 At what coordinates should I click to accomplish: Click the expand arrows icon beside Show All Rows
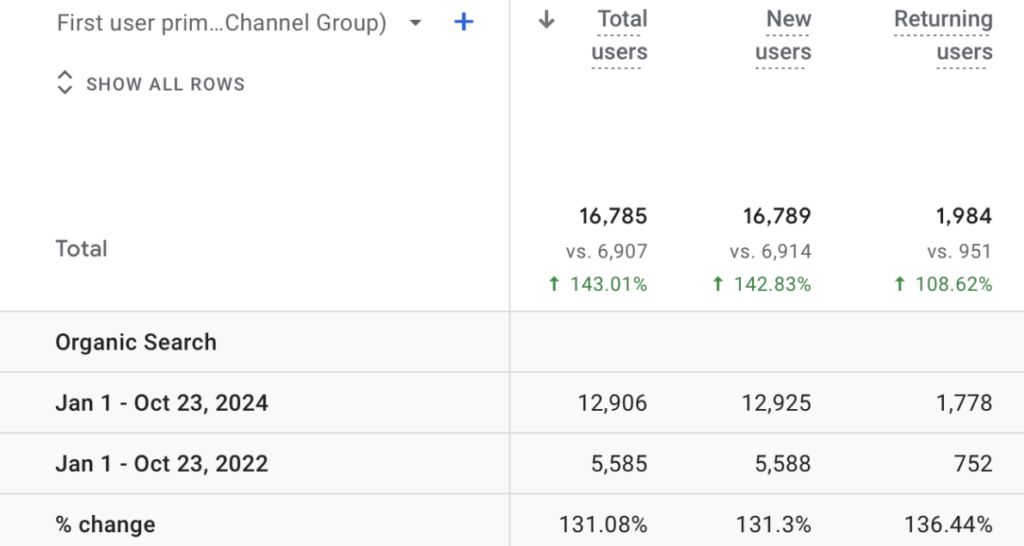tap(65, 83)
